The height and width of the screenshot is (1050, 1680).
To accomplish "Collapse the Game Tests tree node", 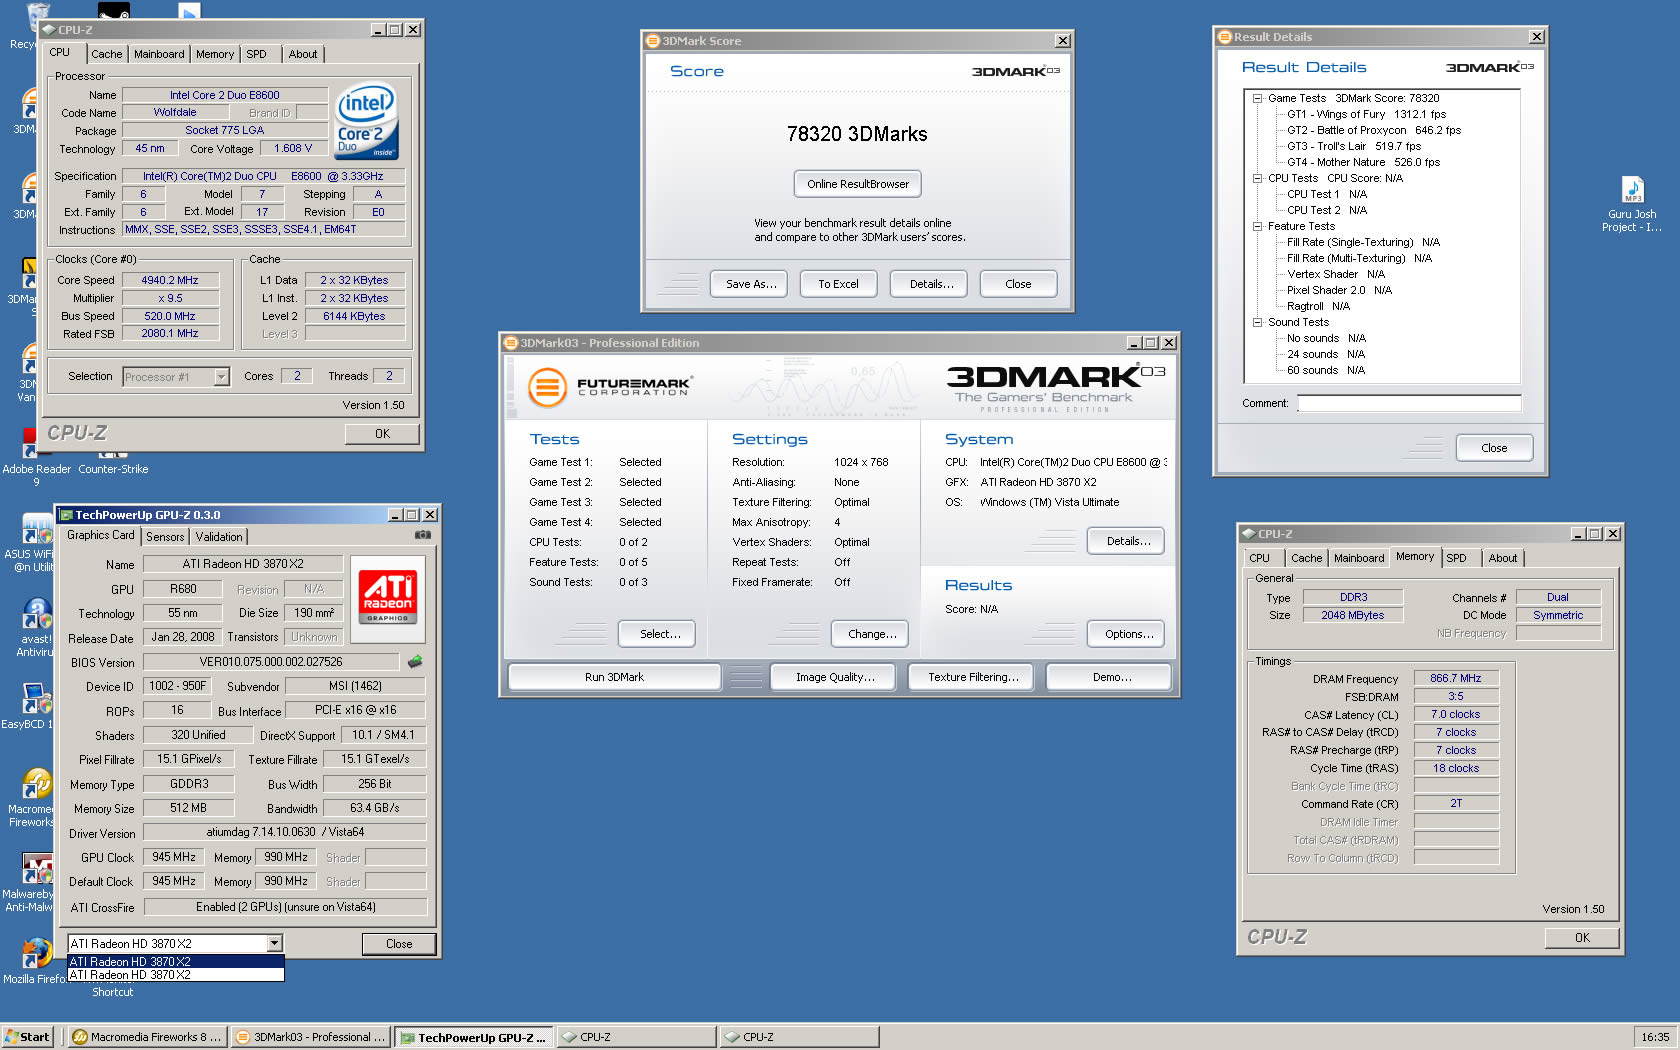I will tap(1257, 98).
